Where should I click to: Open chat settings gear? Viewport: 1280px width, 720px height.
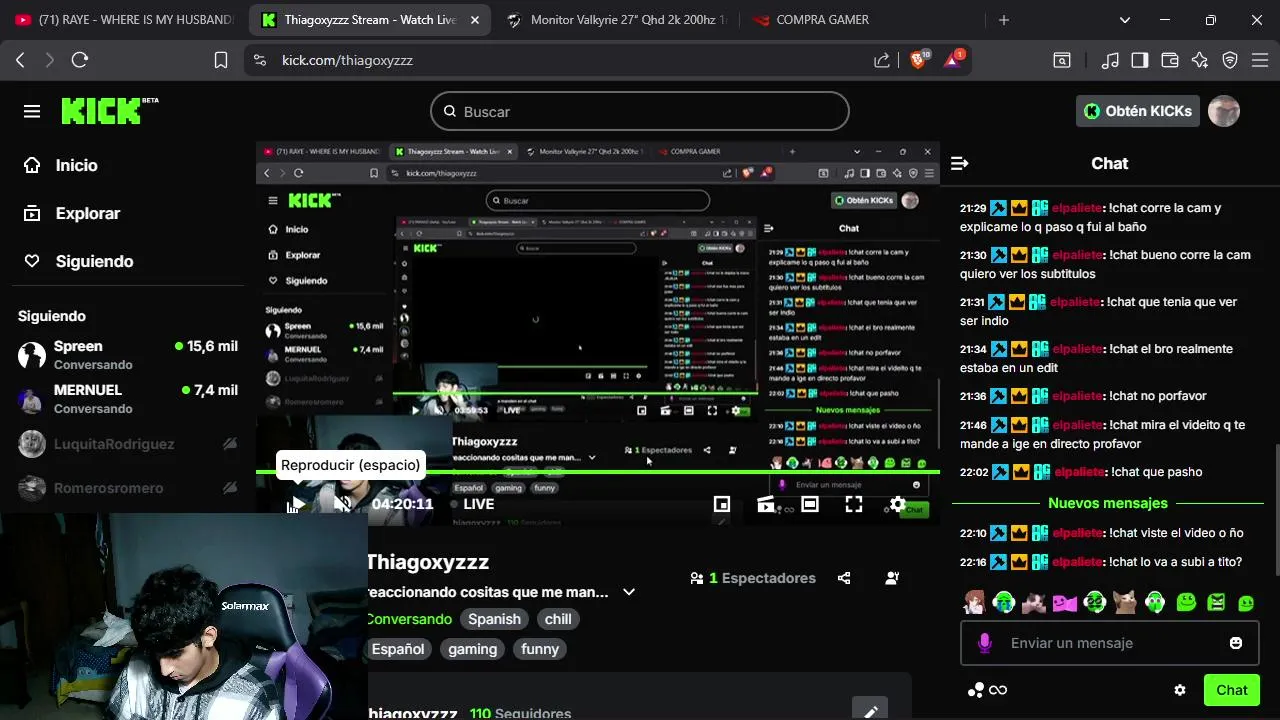click(1180, 690)
